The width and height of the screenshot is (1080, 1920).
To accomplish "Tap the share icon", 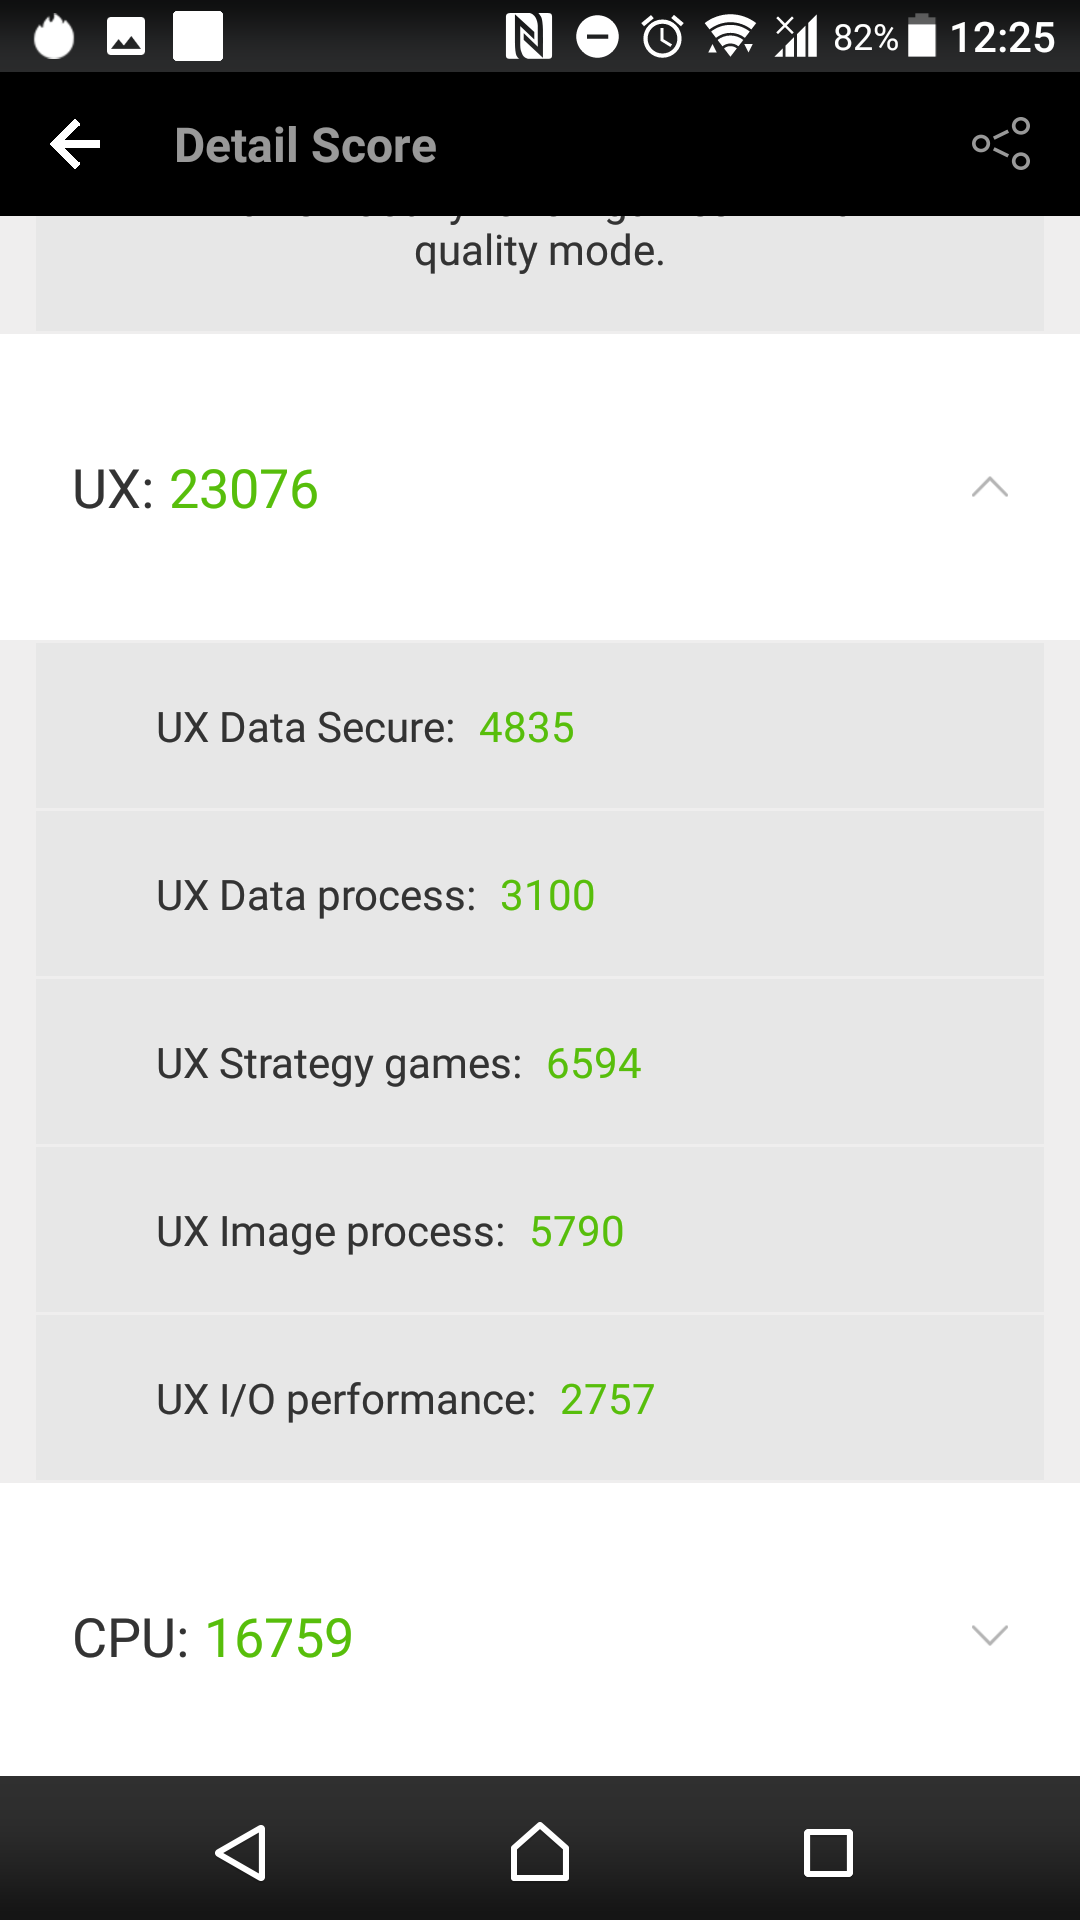I will [x=1001, y=145].
